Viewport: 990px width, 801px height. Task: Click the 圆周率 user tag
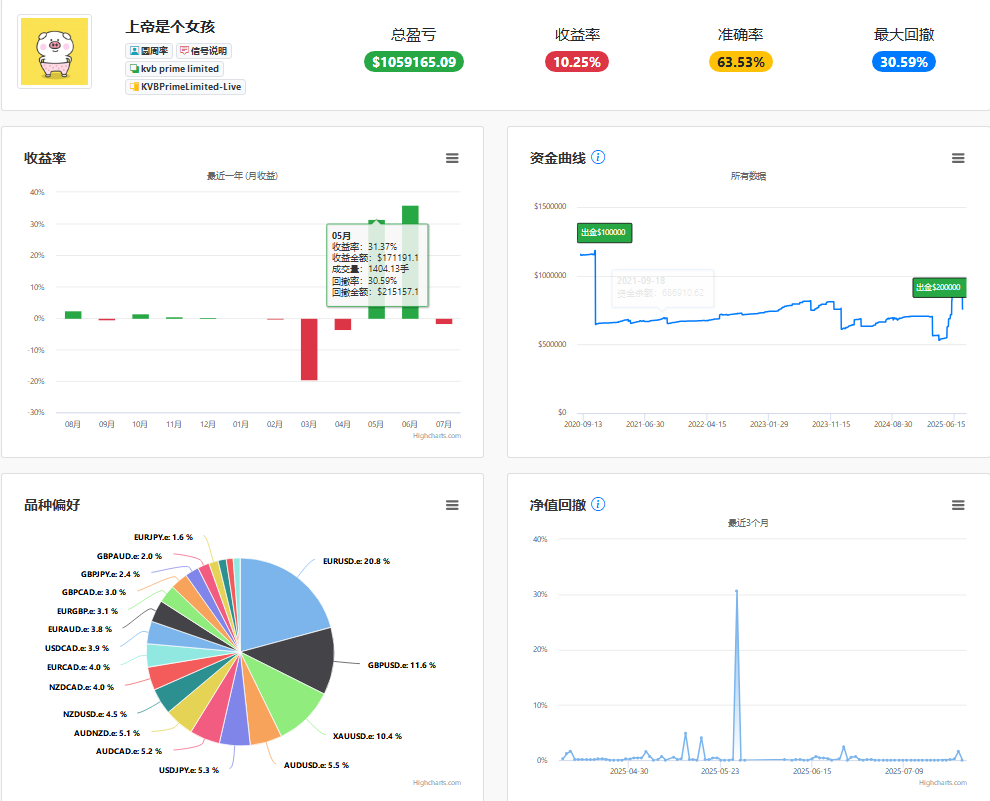[149, 50]
